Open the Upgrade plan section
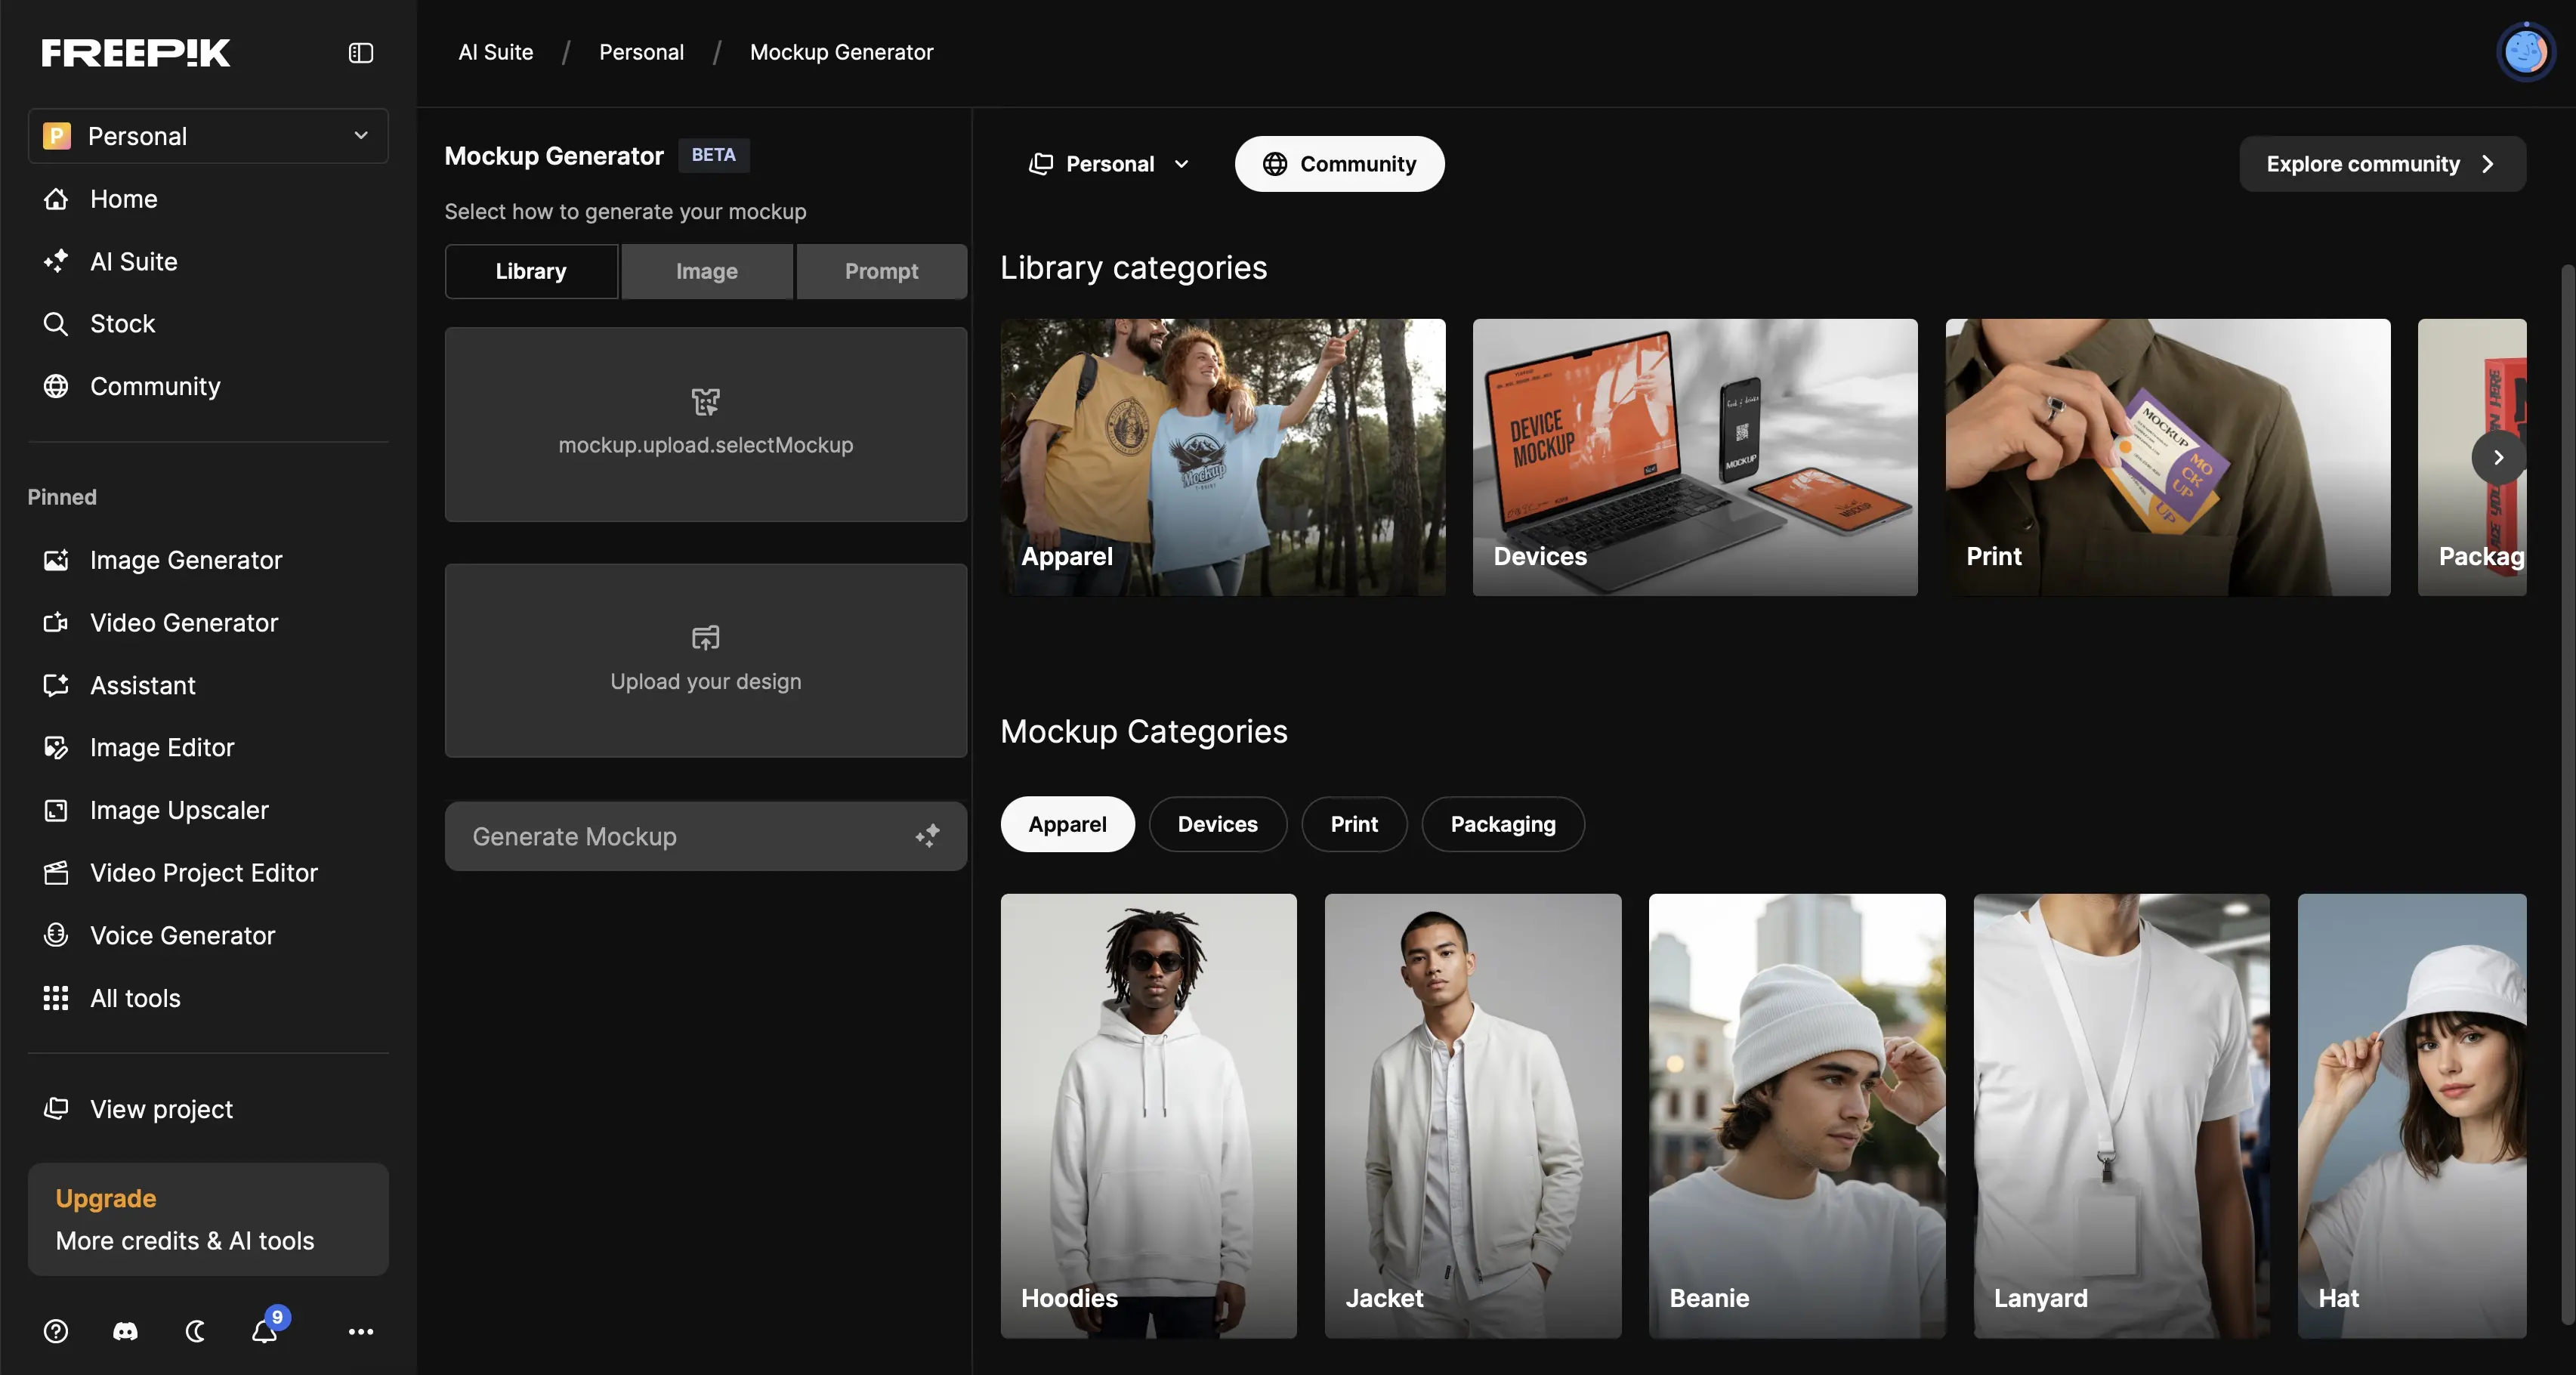Screen dimensions: 2576x1375 point(207,1219)
